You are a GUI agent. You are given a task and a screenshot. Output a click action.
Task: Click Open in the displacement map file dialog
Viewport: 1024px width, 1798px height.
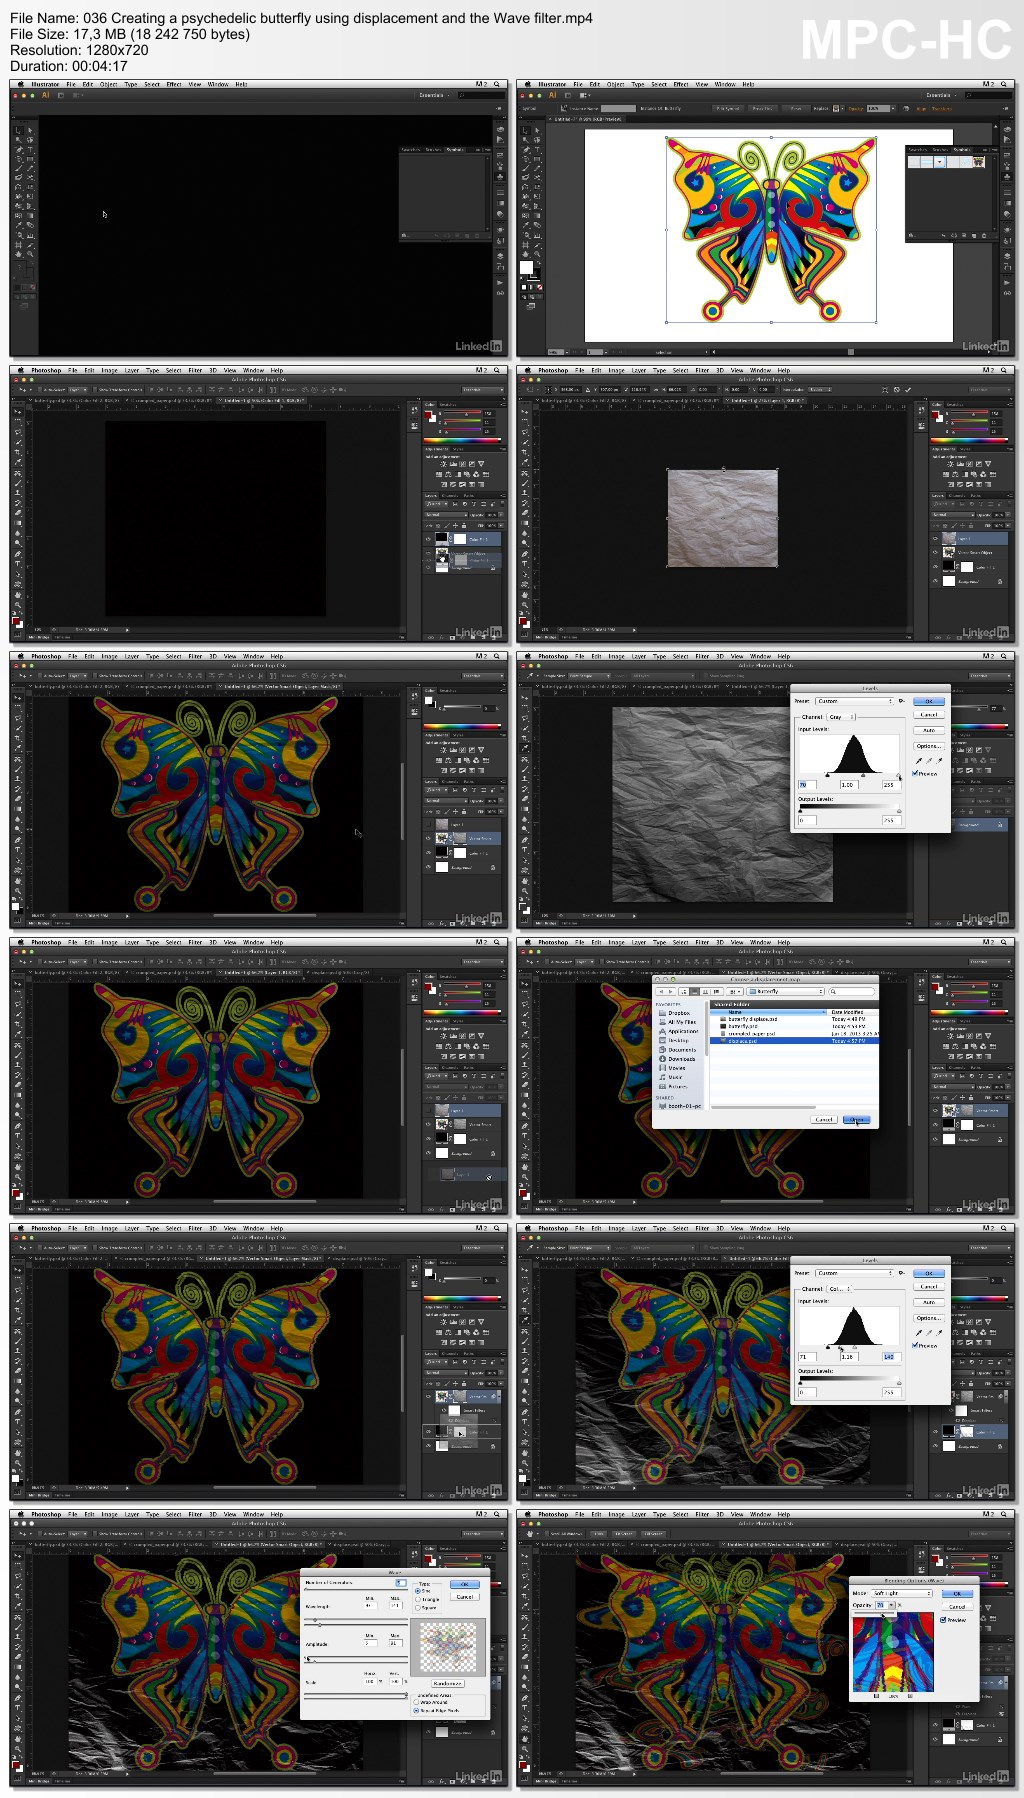pos(857,1119)
